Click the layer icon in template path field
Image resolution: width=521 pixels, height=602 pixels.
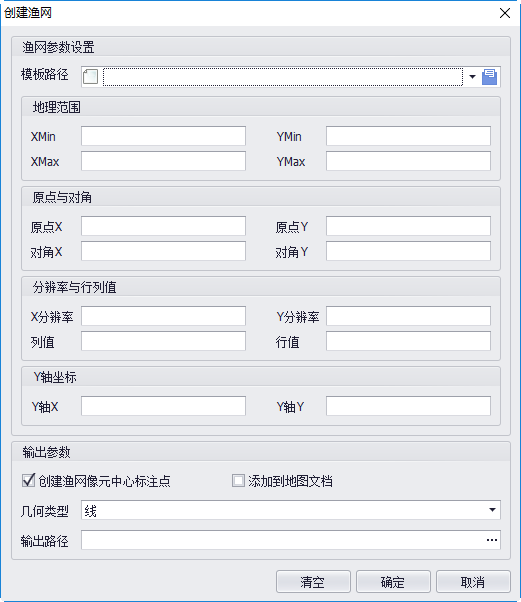coord(91,76)
